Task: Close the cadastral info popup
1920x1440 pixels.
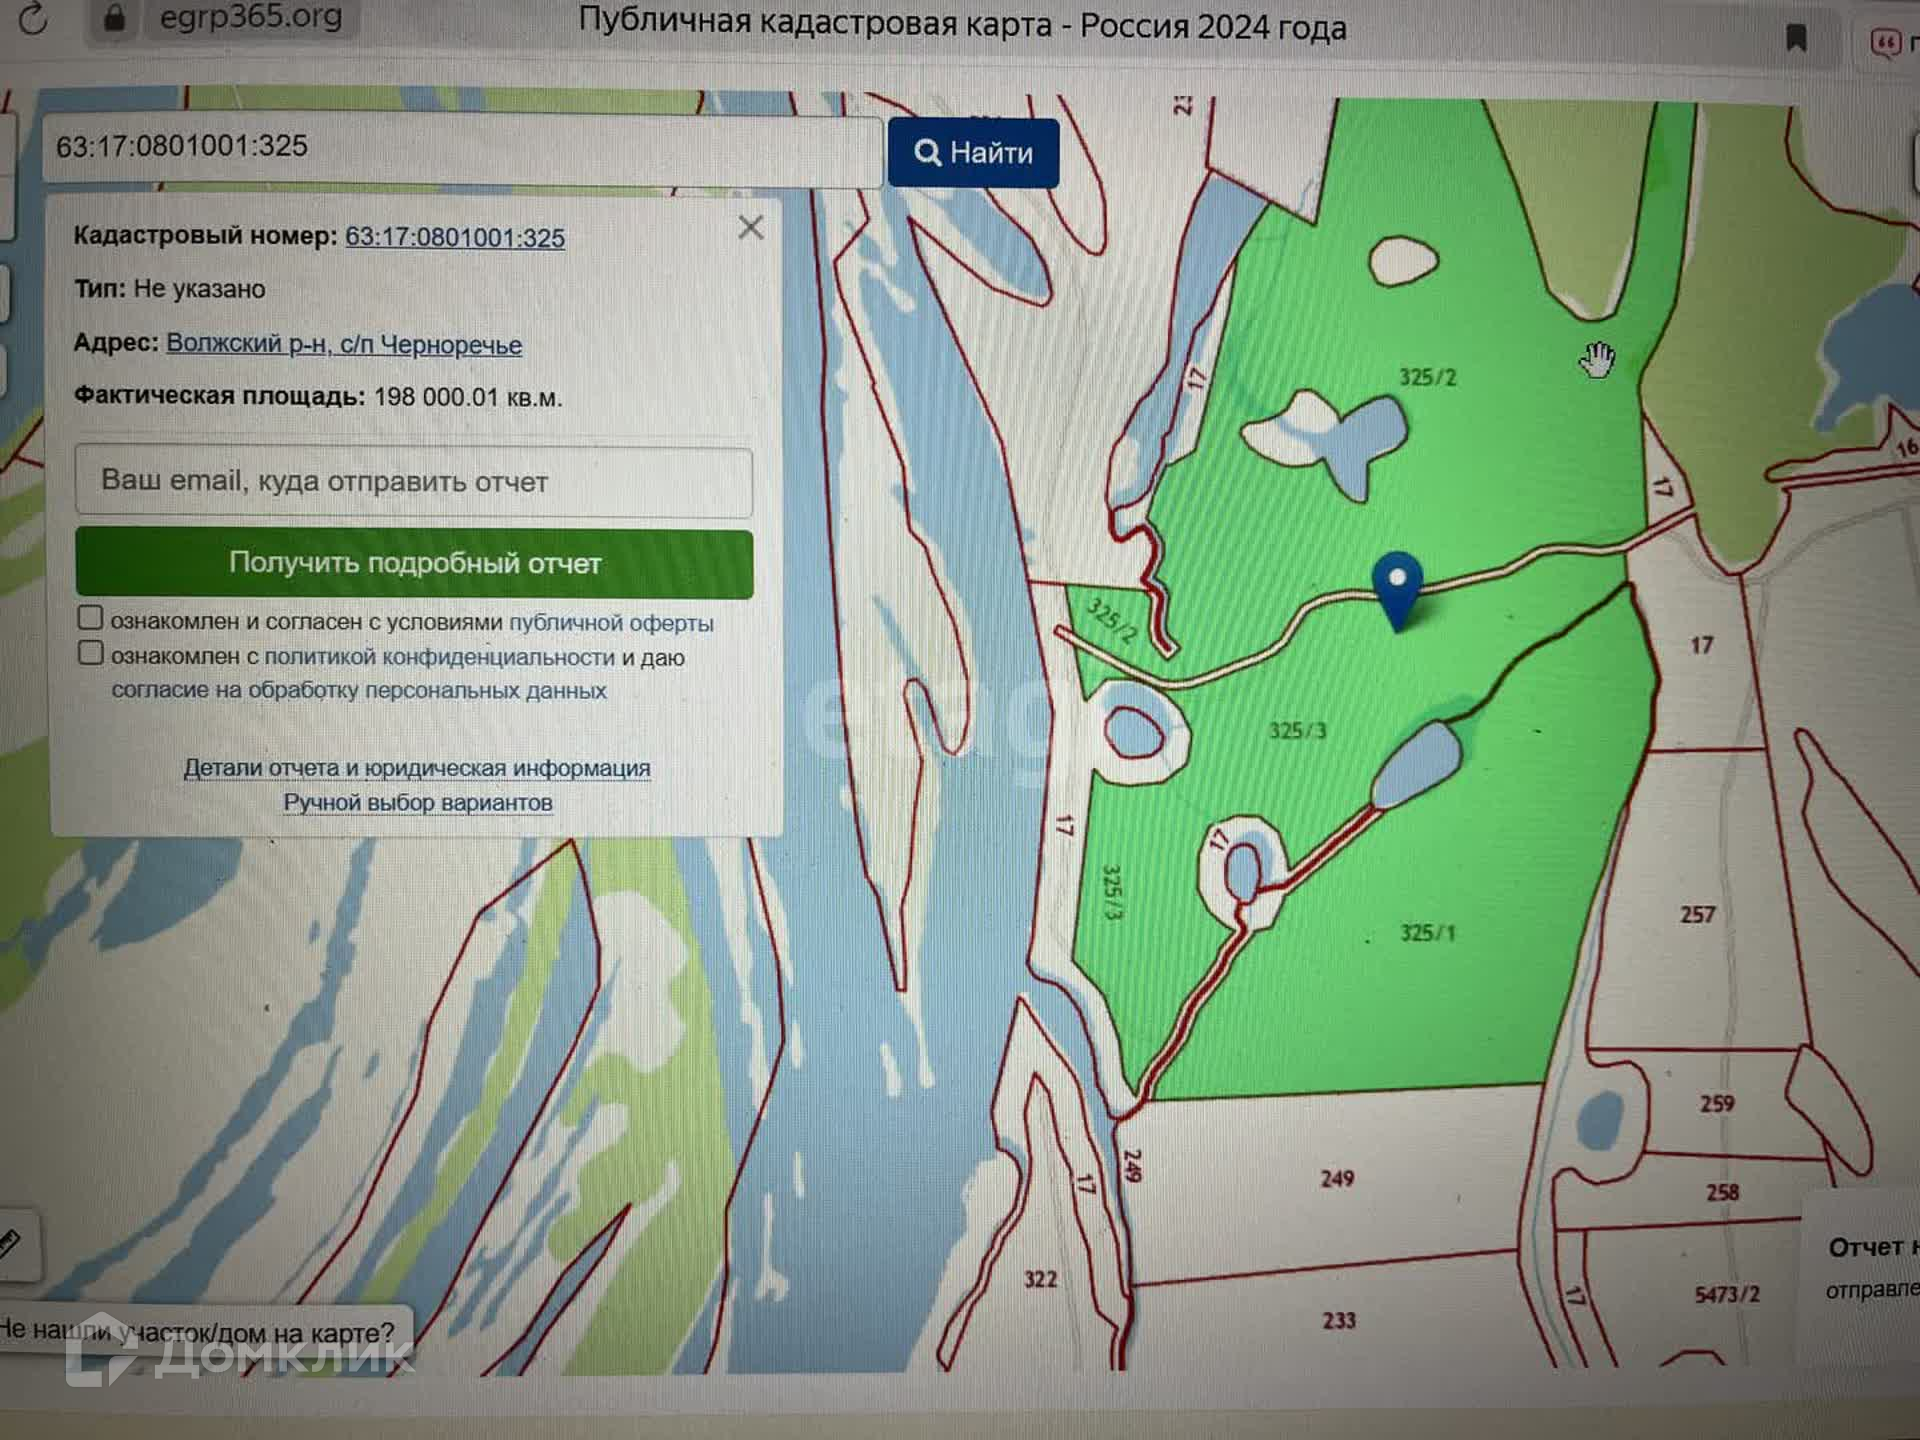Action: 750,228
